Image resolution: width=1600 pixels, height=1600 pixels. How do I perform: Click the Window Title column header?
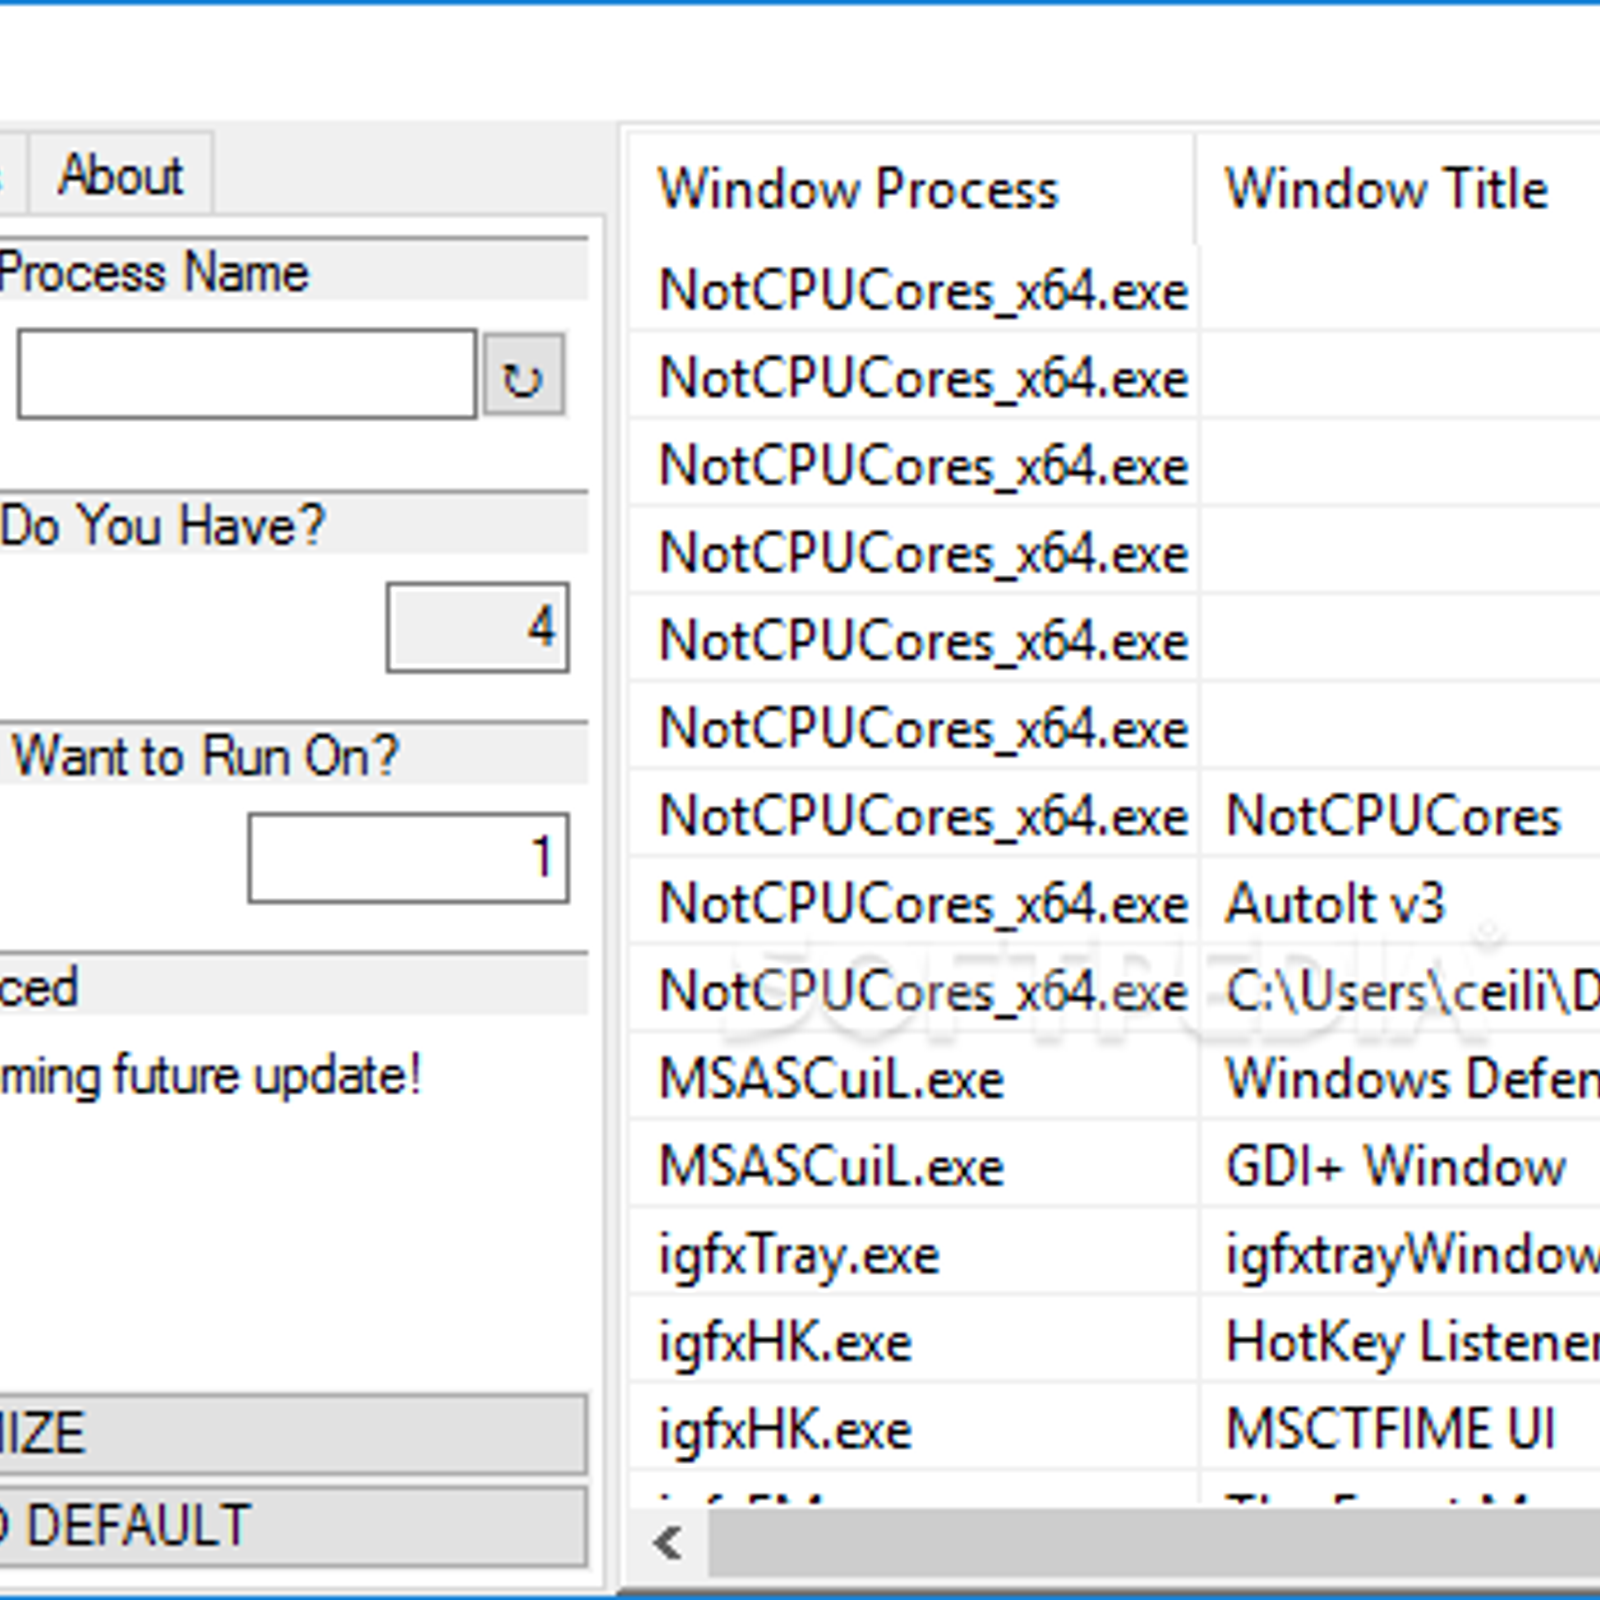(x=1398, y=189)
